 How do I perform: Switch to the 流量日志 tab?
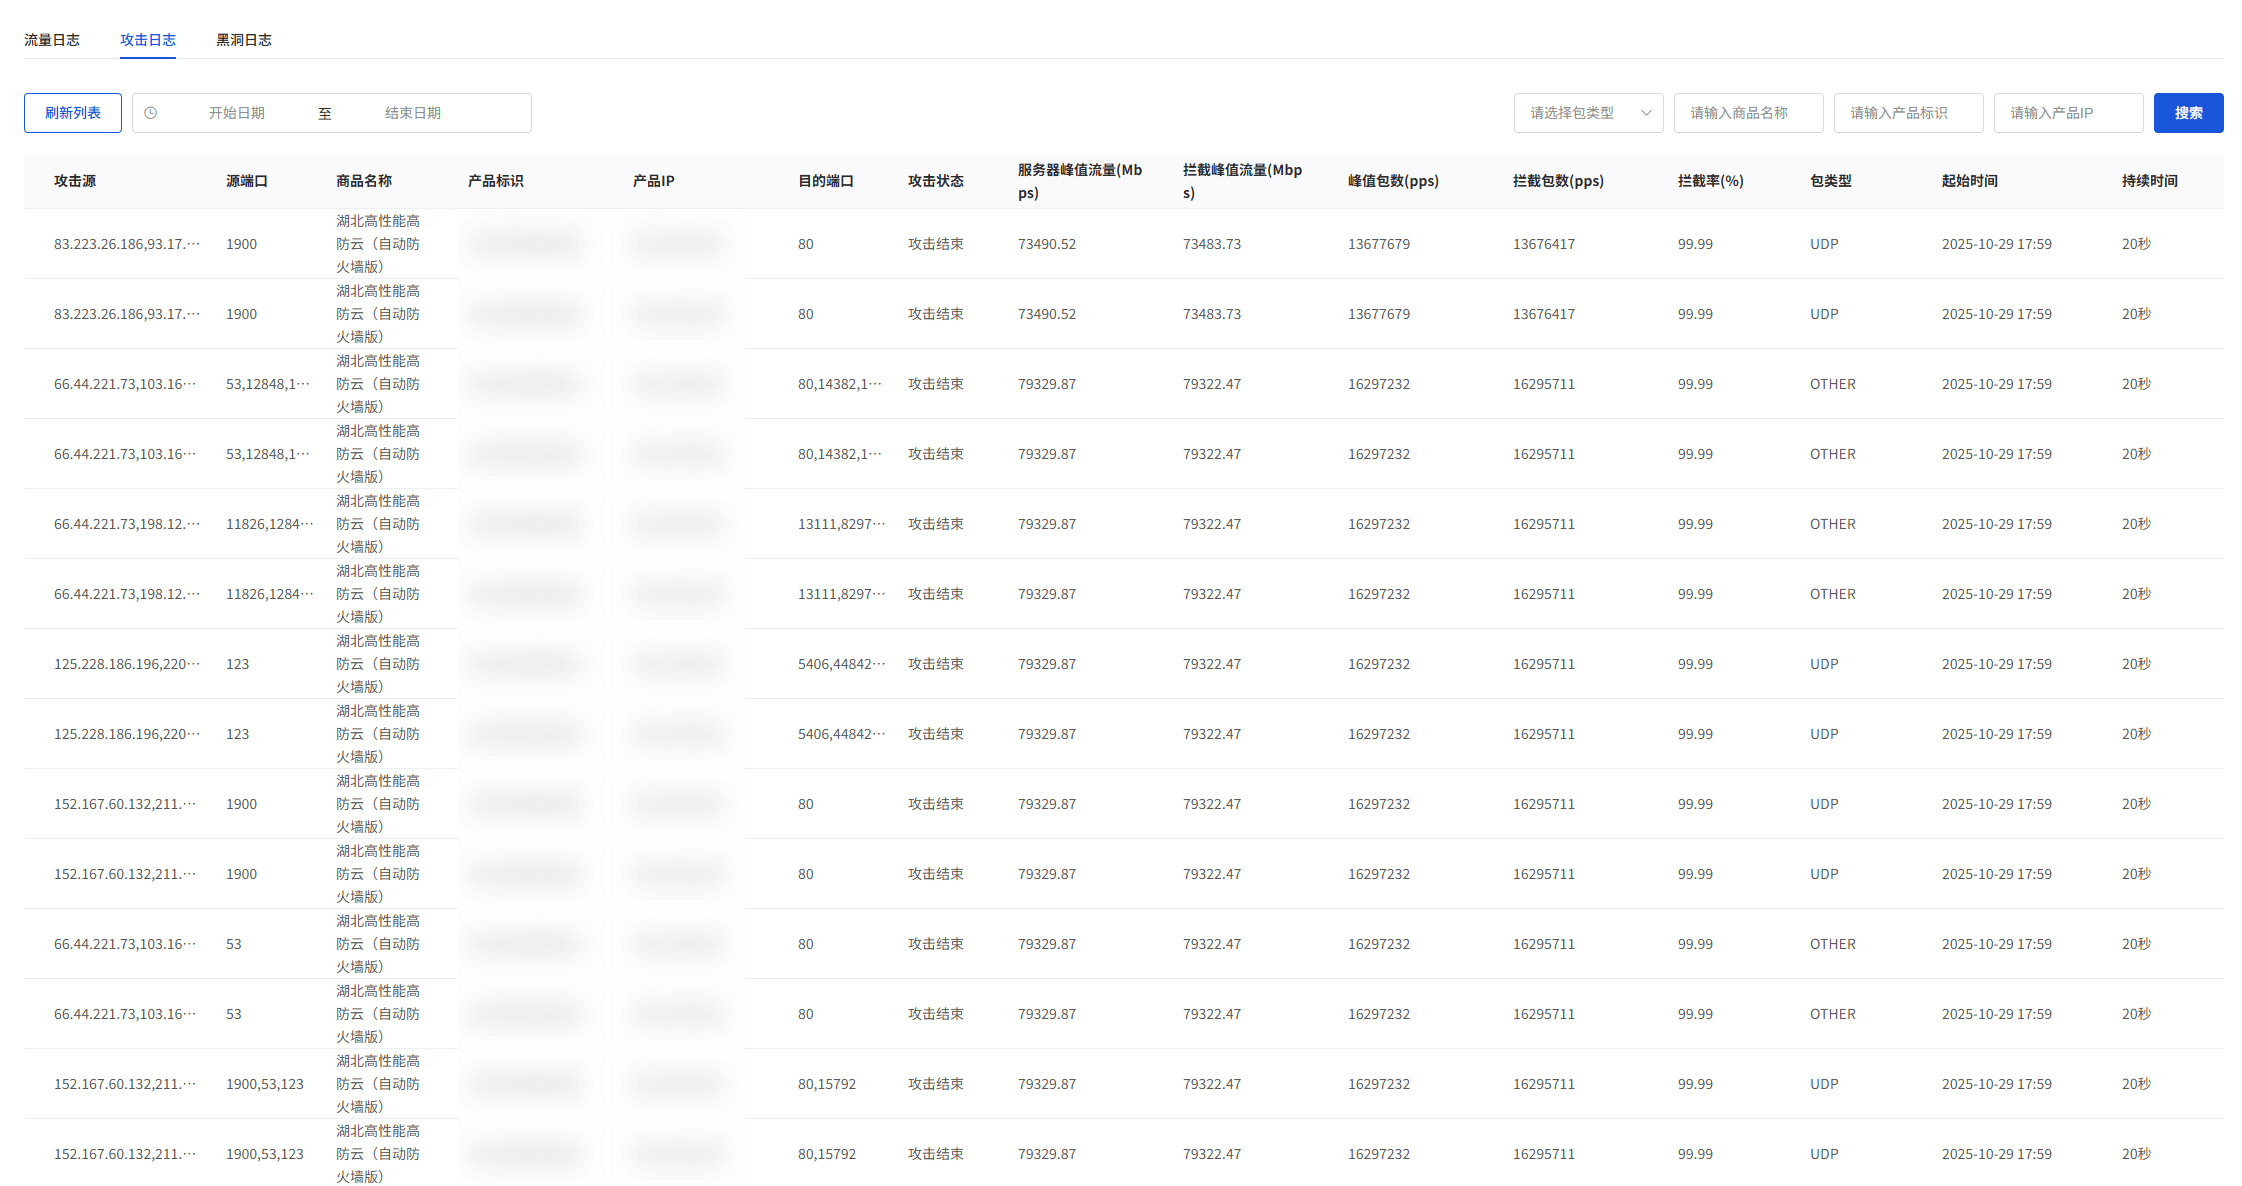pyautogui.click(x=52, y=40)
